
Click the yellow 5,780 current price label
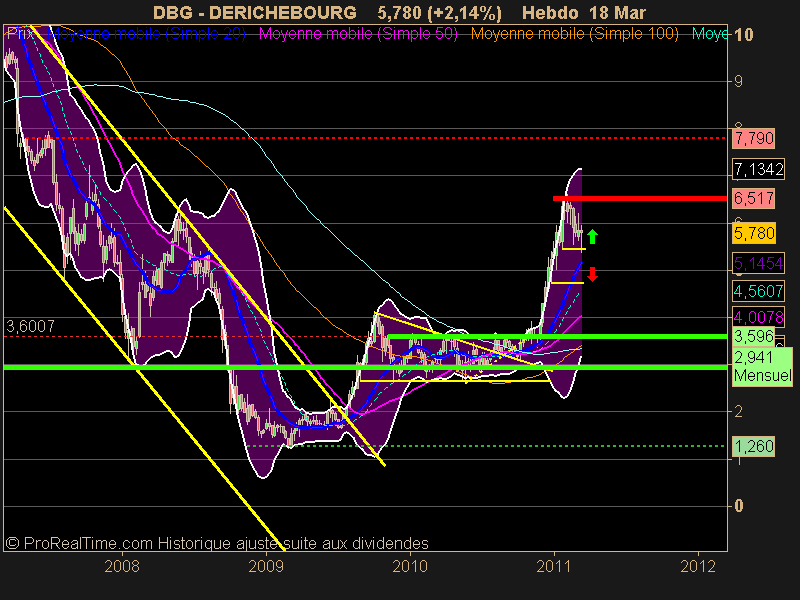coord(754,233)
